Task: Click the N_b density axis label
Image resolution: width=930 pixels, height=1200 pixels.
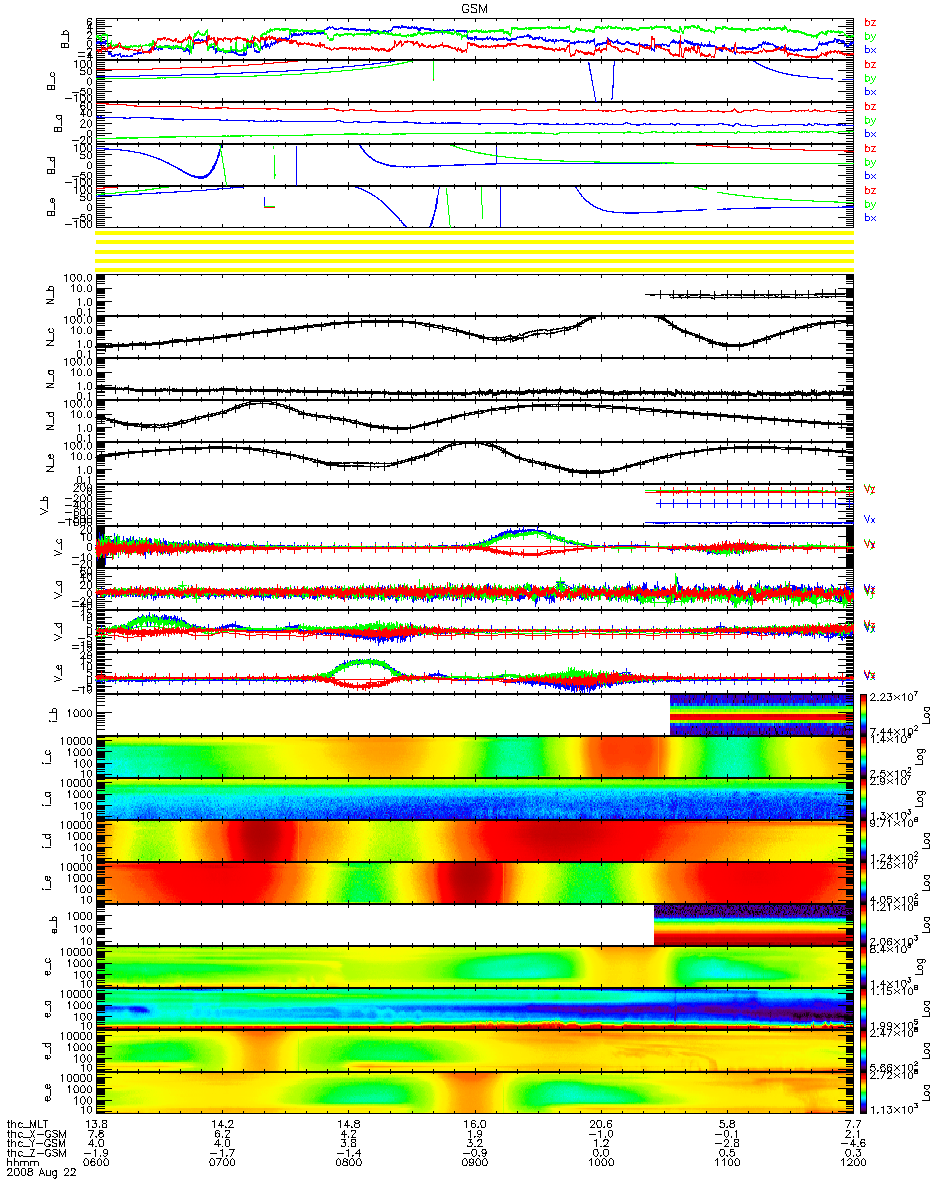Action: pos(50,295)
